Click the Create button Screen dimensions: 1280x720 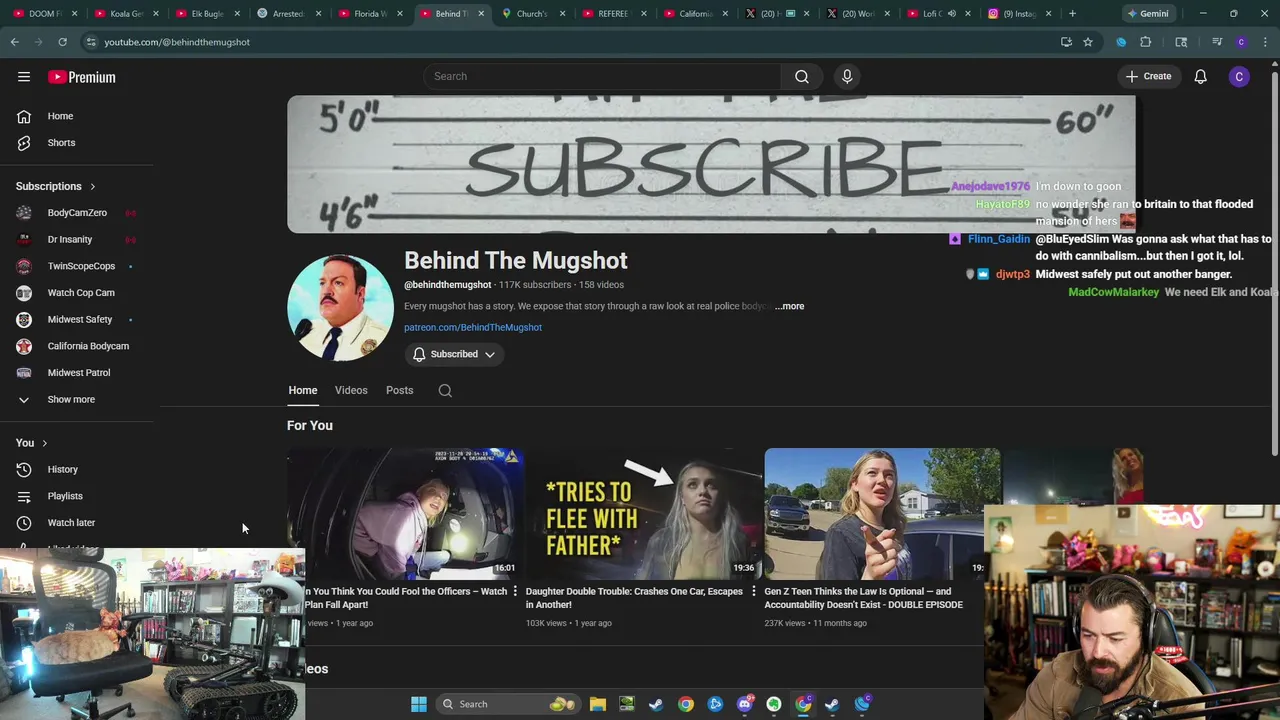[1148, 76]
